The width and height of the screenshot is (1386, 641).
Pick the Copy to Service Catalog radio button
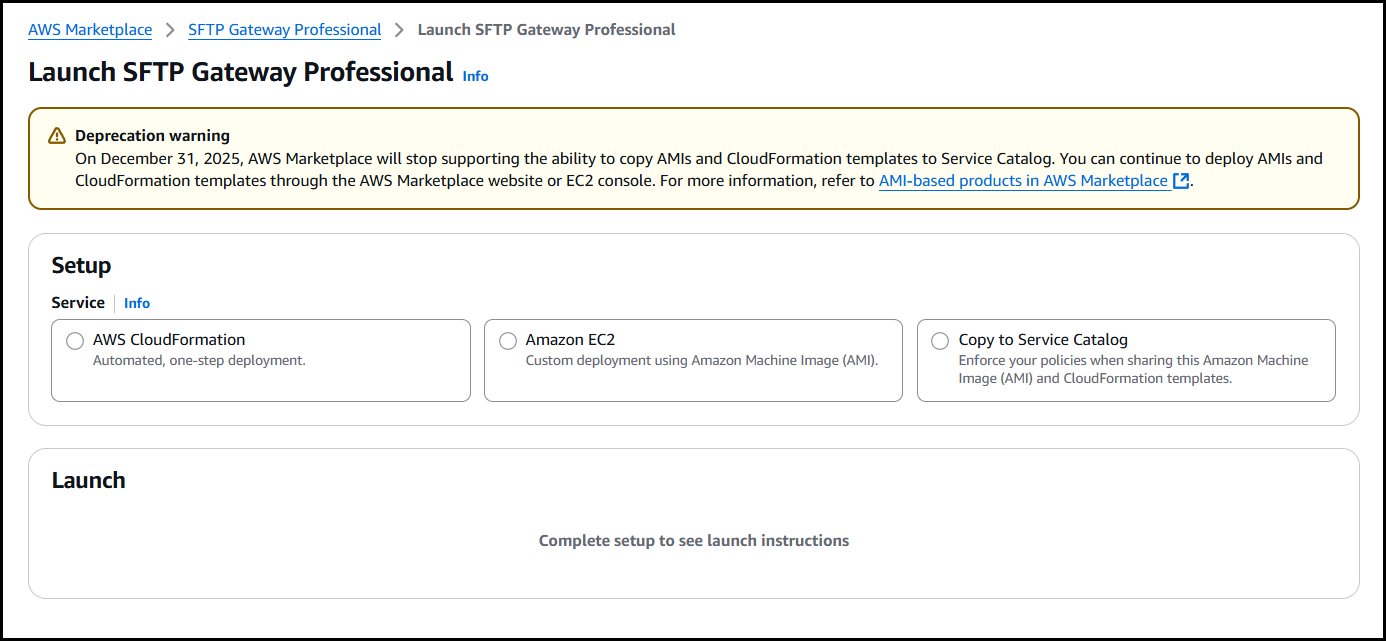pos(940,341)
